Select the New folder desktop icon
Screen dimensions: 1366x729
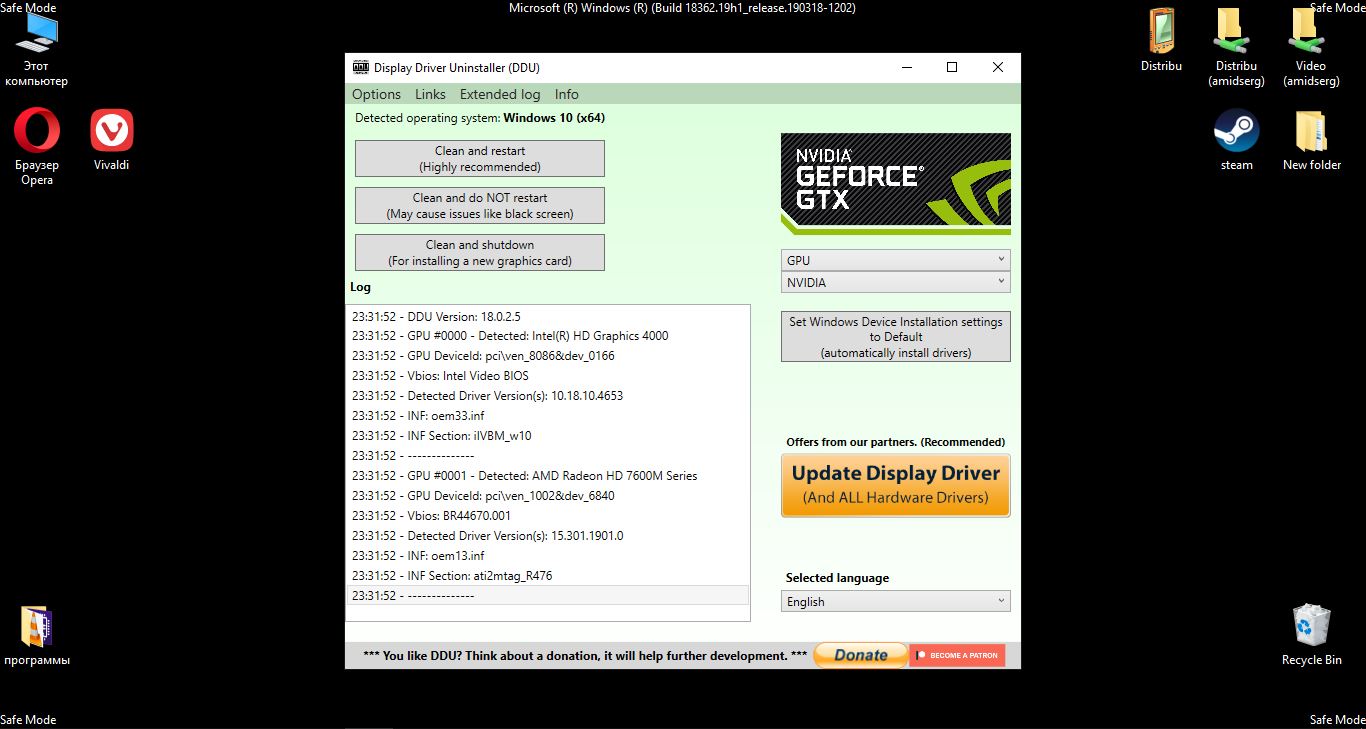(1311, 140)
